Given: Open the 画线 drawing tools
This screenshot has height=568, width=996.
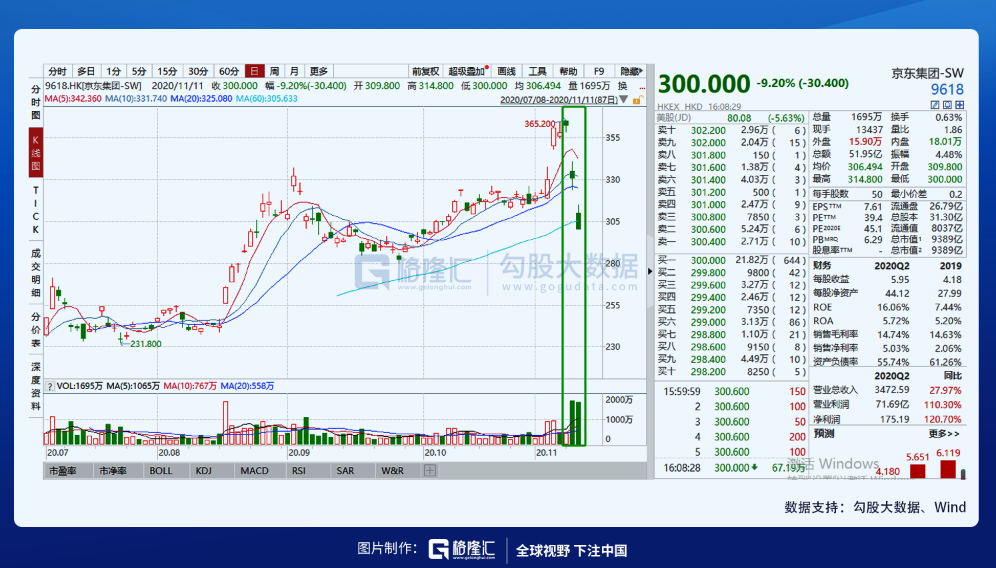Looking at the screenshot, I should (507, 71).
